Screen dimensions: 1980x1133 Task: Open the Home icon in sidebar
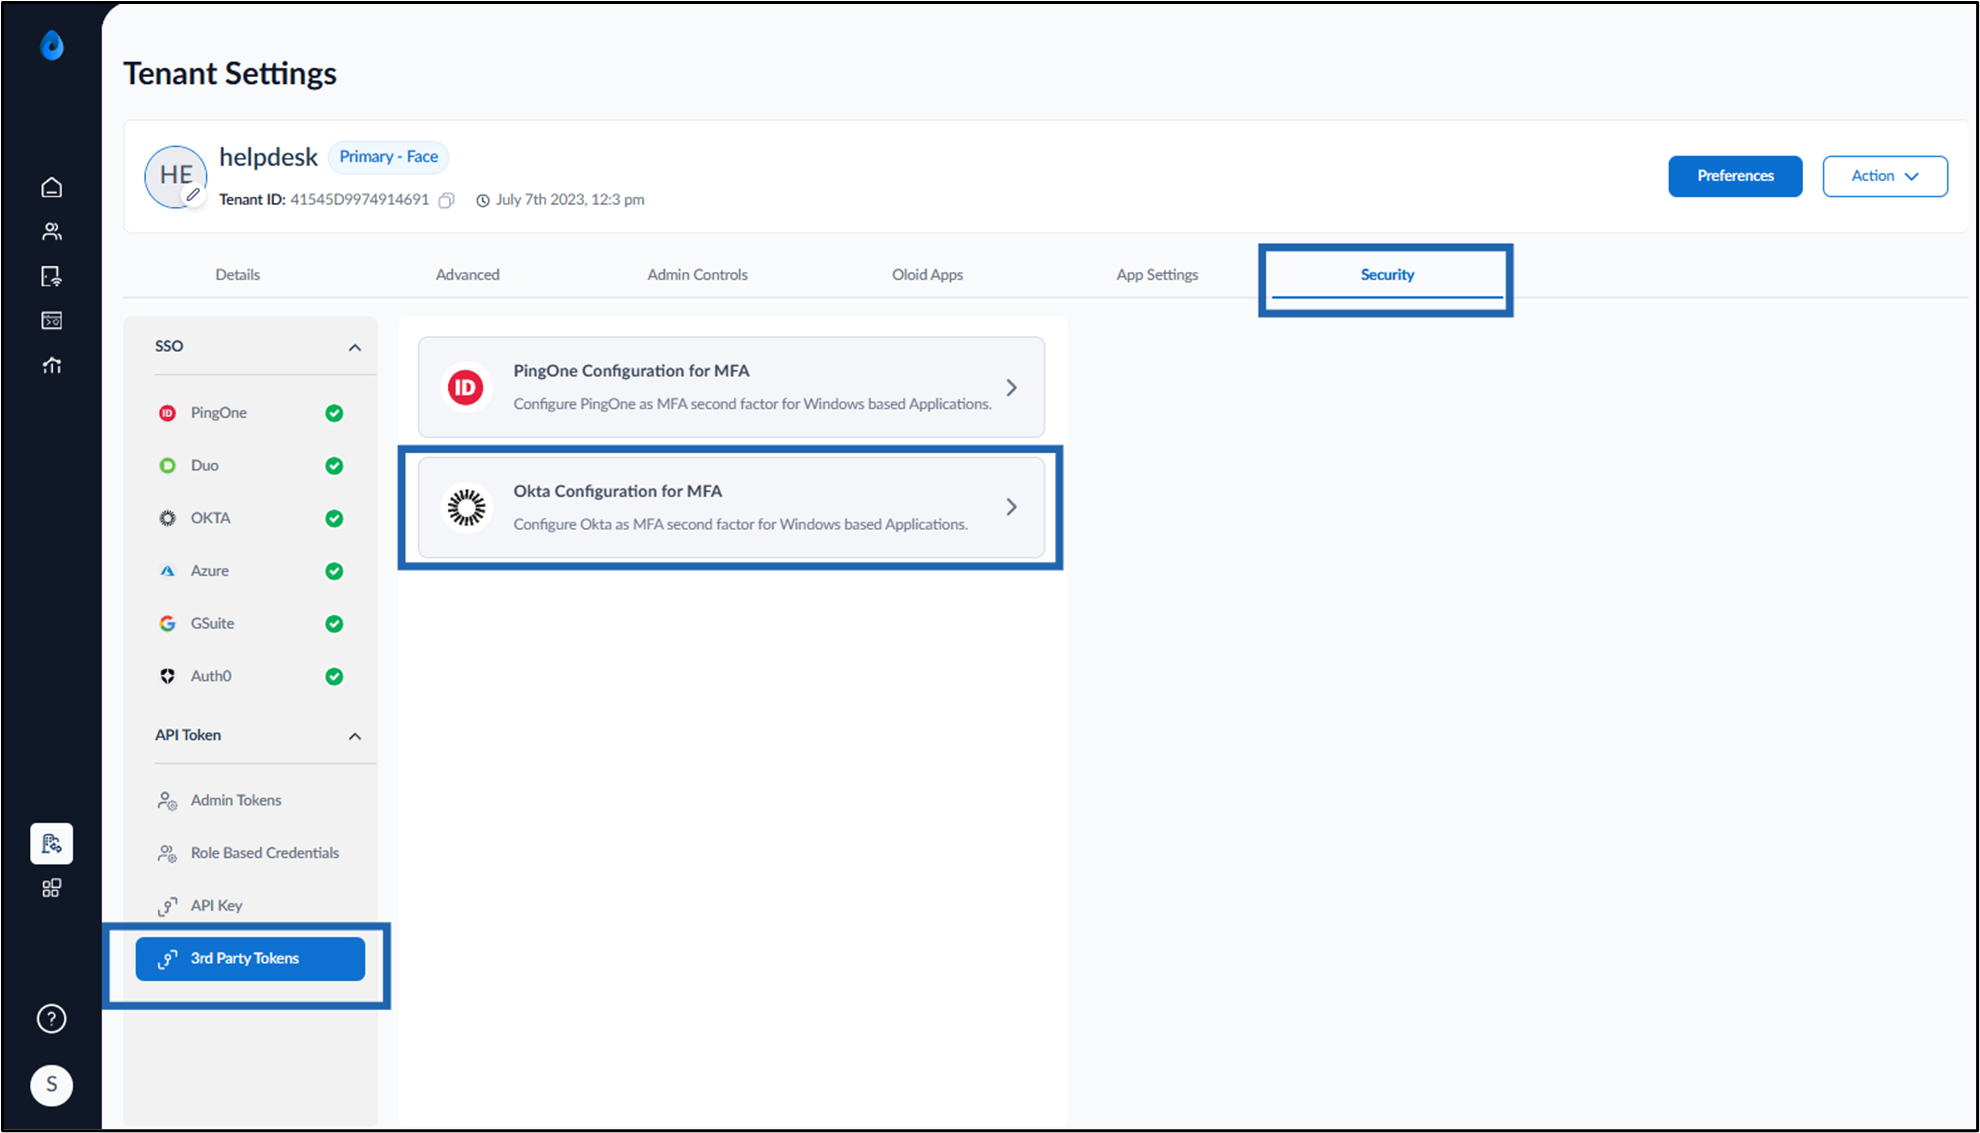pyautogui.click(x=52, y=187)
